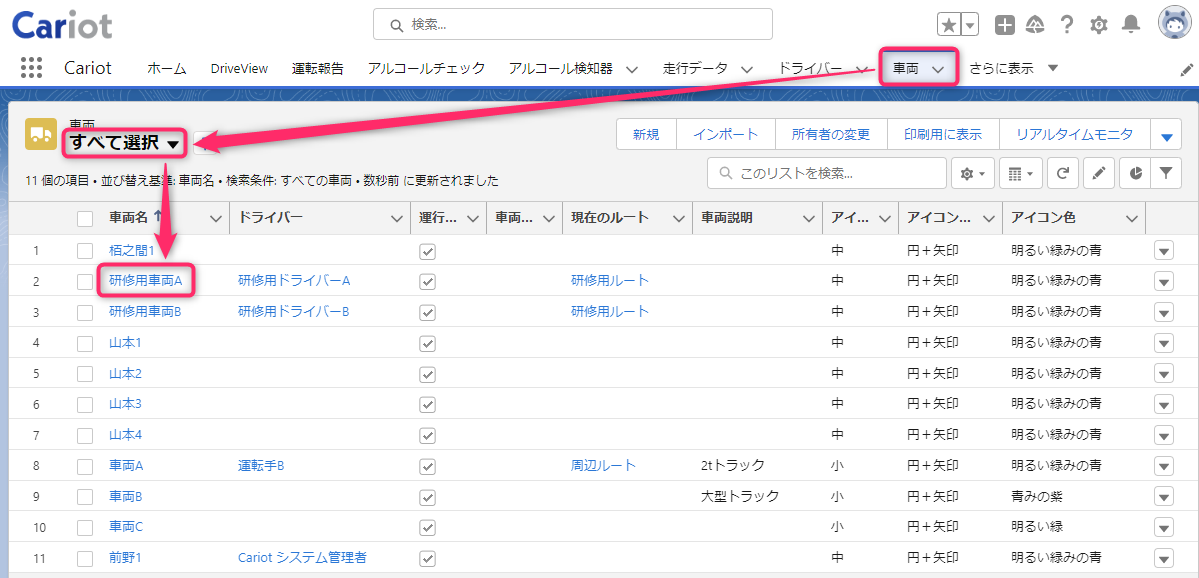Select row checkbox for 栢之間1

pyautogui.click(x=85, y=251)
